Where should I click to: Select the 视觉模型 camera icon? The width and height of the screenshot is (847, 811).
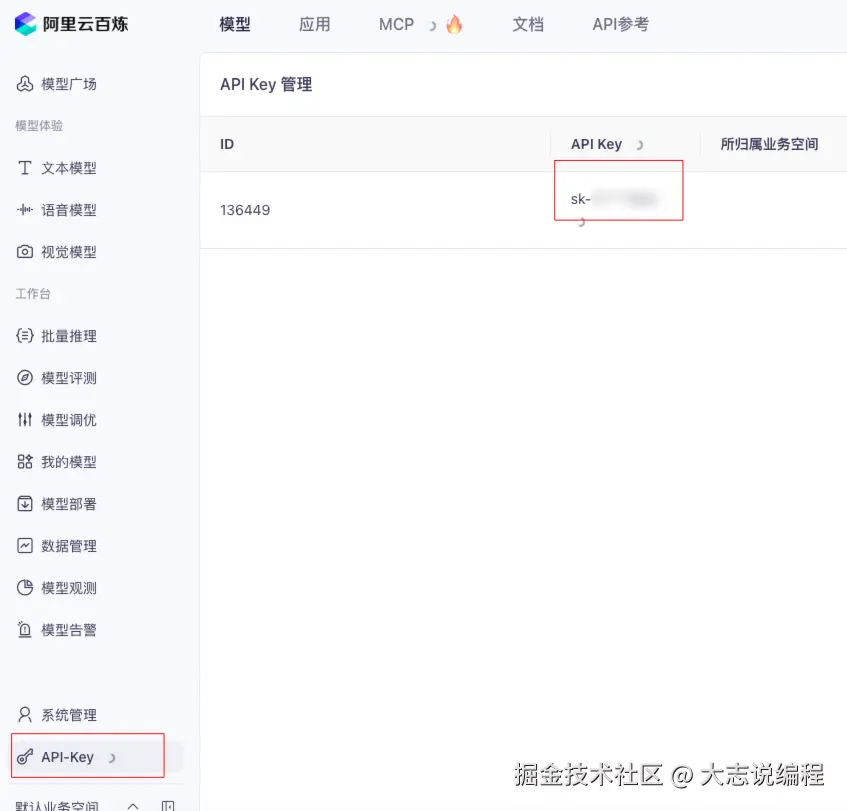(25, 252)
